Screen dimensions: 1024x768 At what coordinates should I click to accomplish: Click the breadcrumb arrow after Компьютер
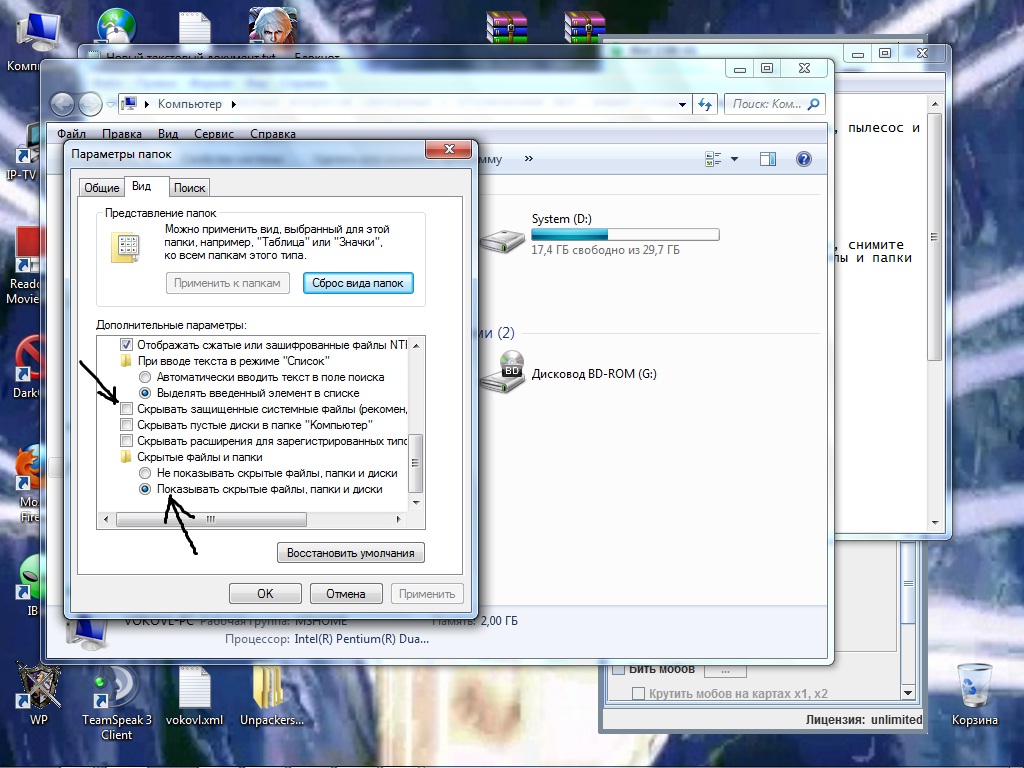pyautogui.click(x=233, y=104)
